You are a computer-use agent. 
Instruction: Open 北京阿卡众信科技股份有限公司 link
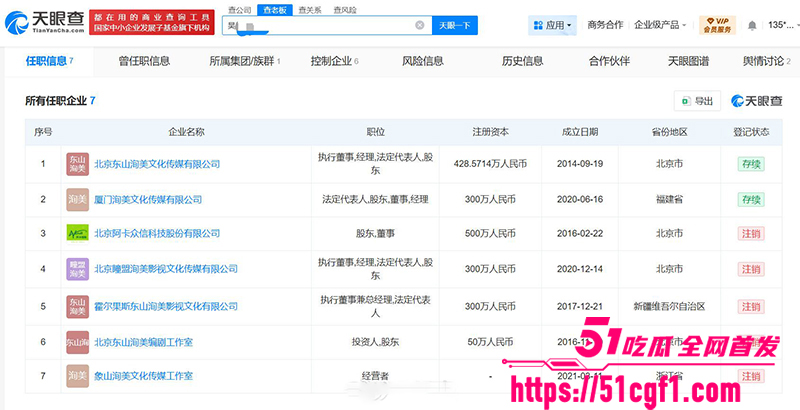(157, 233)
